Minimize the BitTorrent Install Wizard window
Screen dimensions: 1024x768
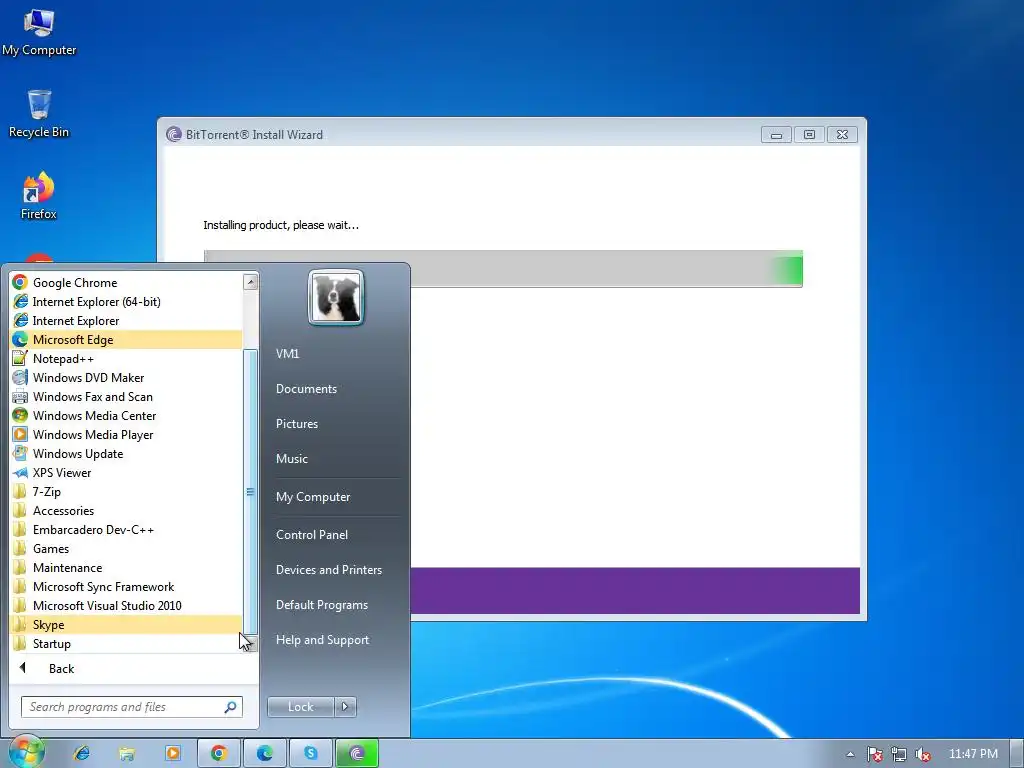tap(776, 135)
